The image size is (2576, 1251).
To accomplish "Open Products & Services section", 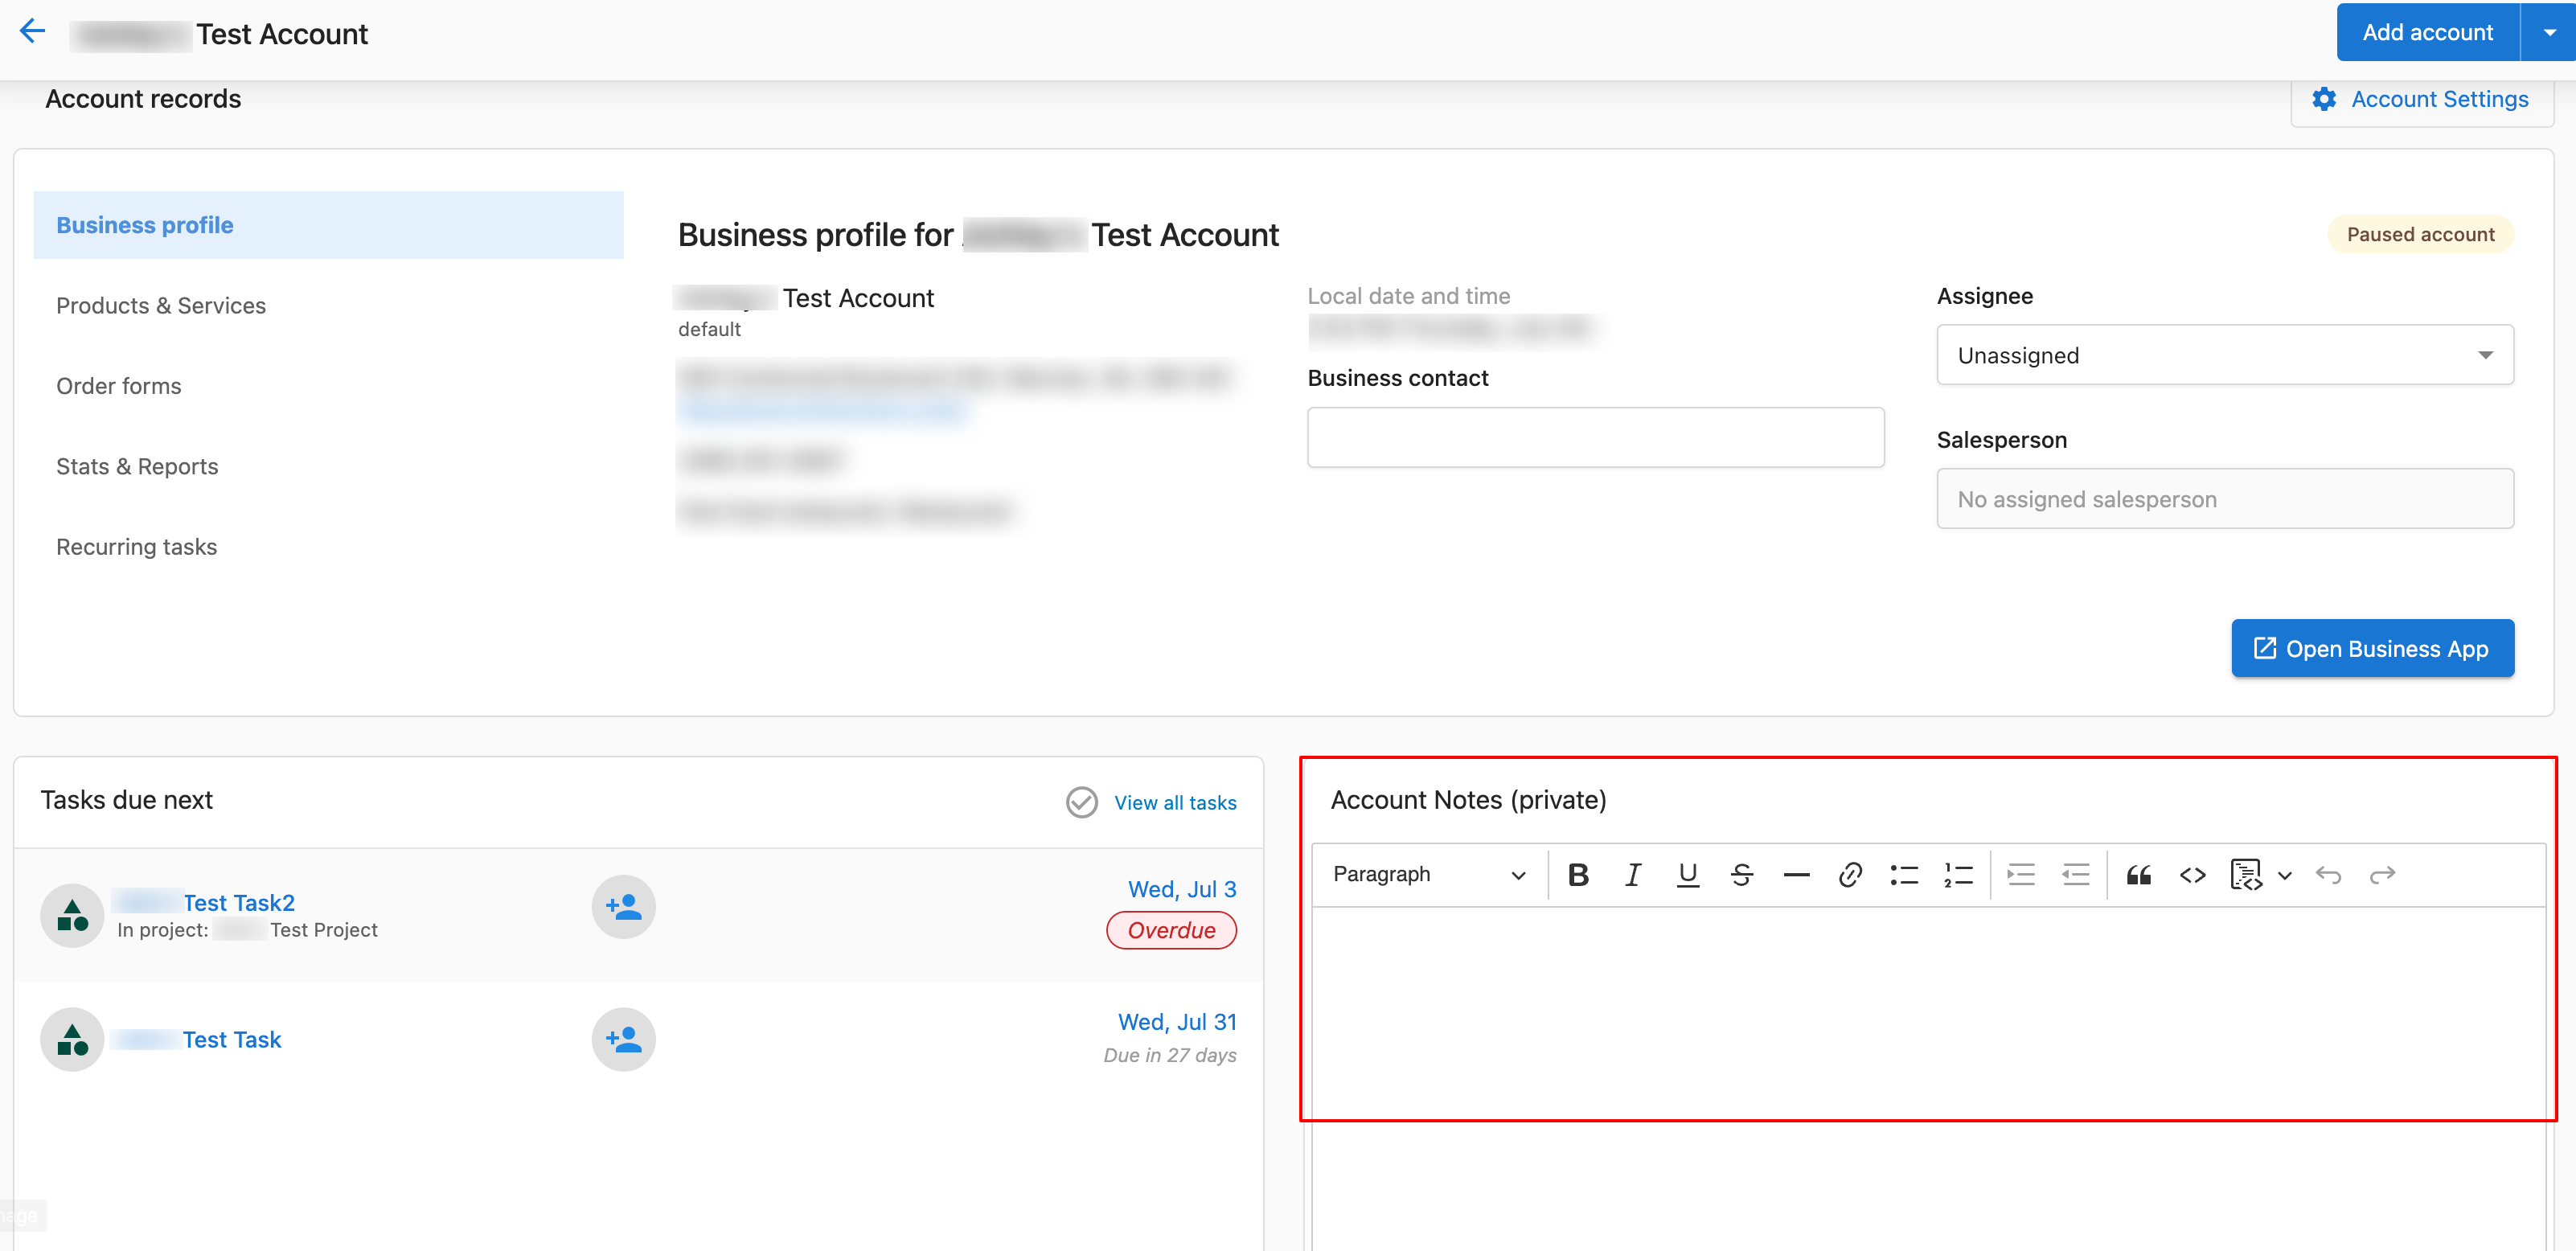I will [x=161, y=306].
